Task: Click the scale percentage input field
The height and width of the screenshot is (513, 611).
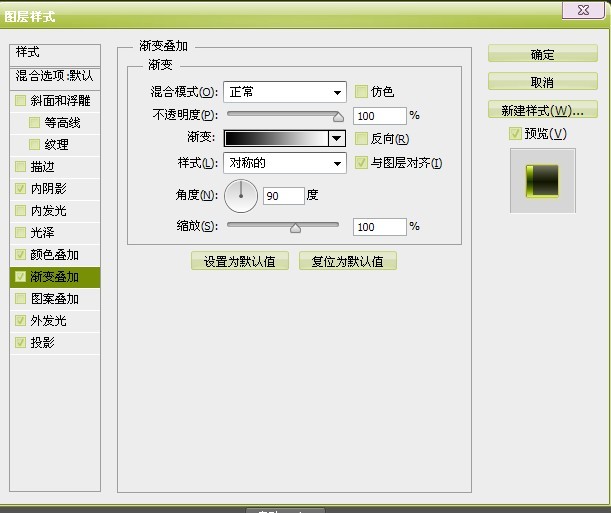Action: pyautogui.click(x=380, y=227)
